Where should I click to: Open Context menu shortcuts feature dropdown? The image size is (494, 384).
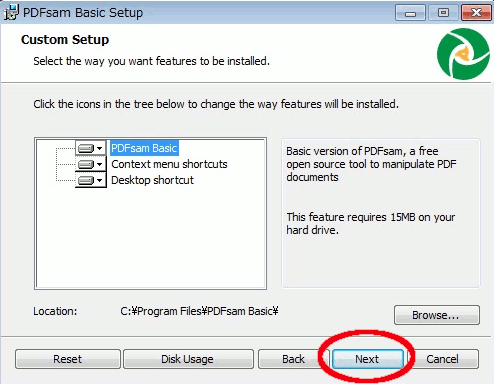tap(91, 164)
